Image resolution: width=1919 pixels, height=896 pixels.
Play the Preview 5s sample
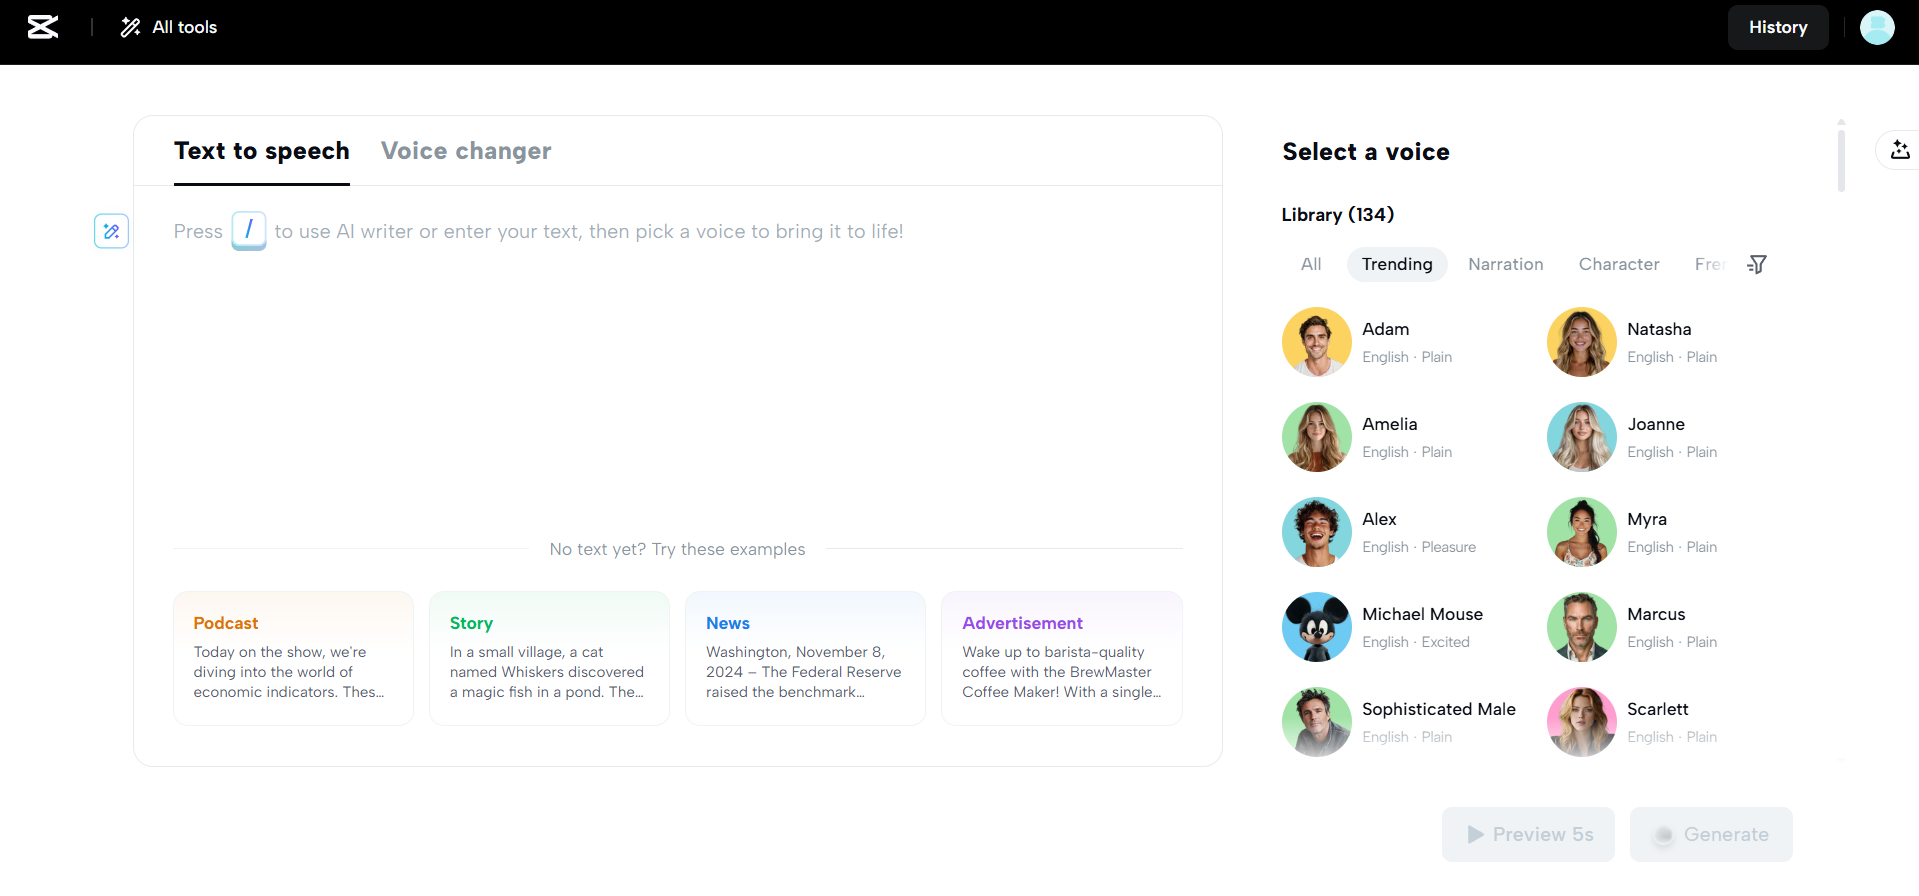[x=1528, y=834]
